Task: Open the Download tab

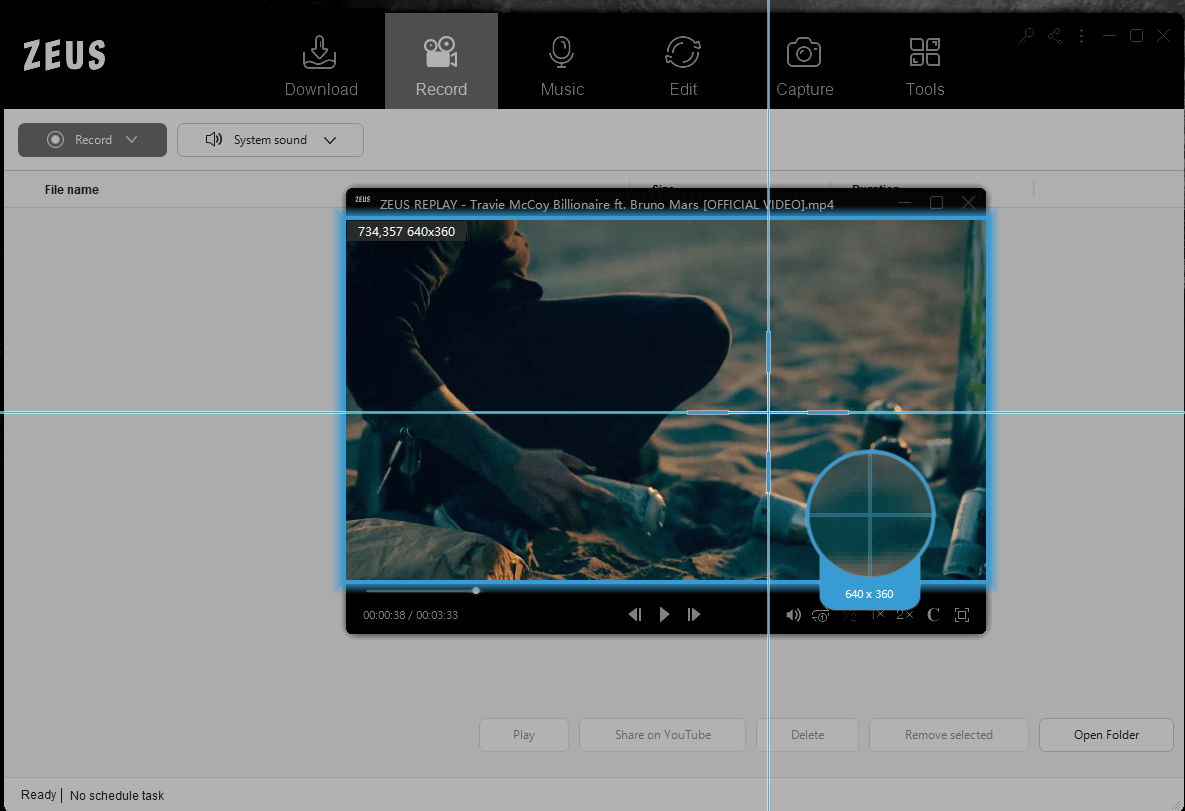Action: 320,67
